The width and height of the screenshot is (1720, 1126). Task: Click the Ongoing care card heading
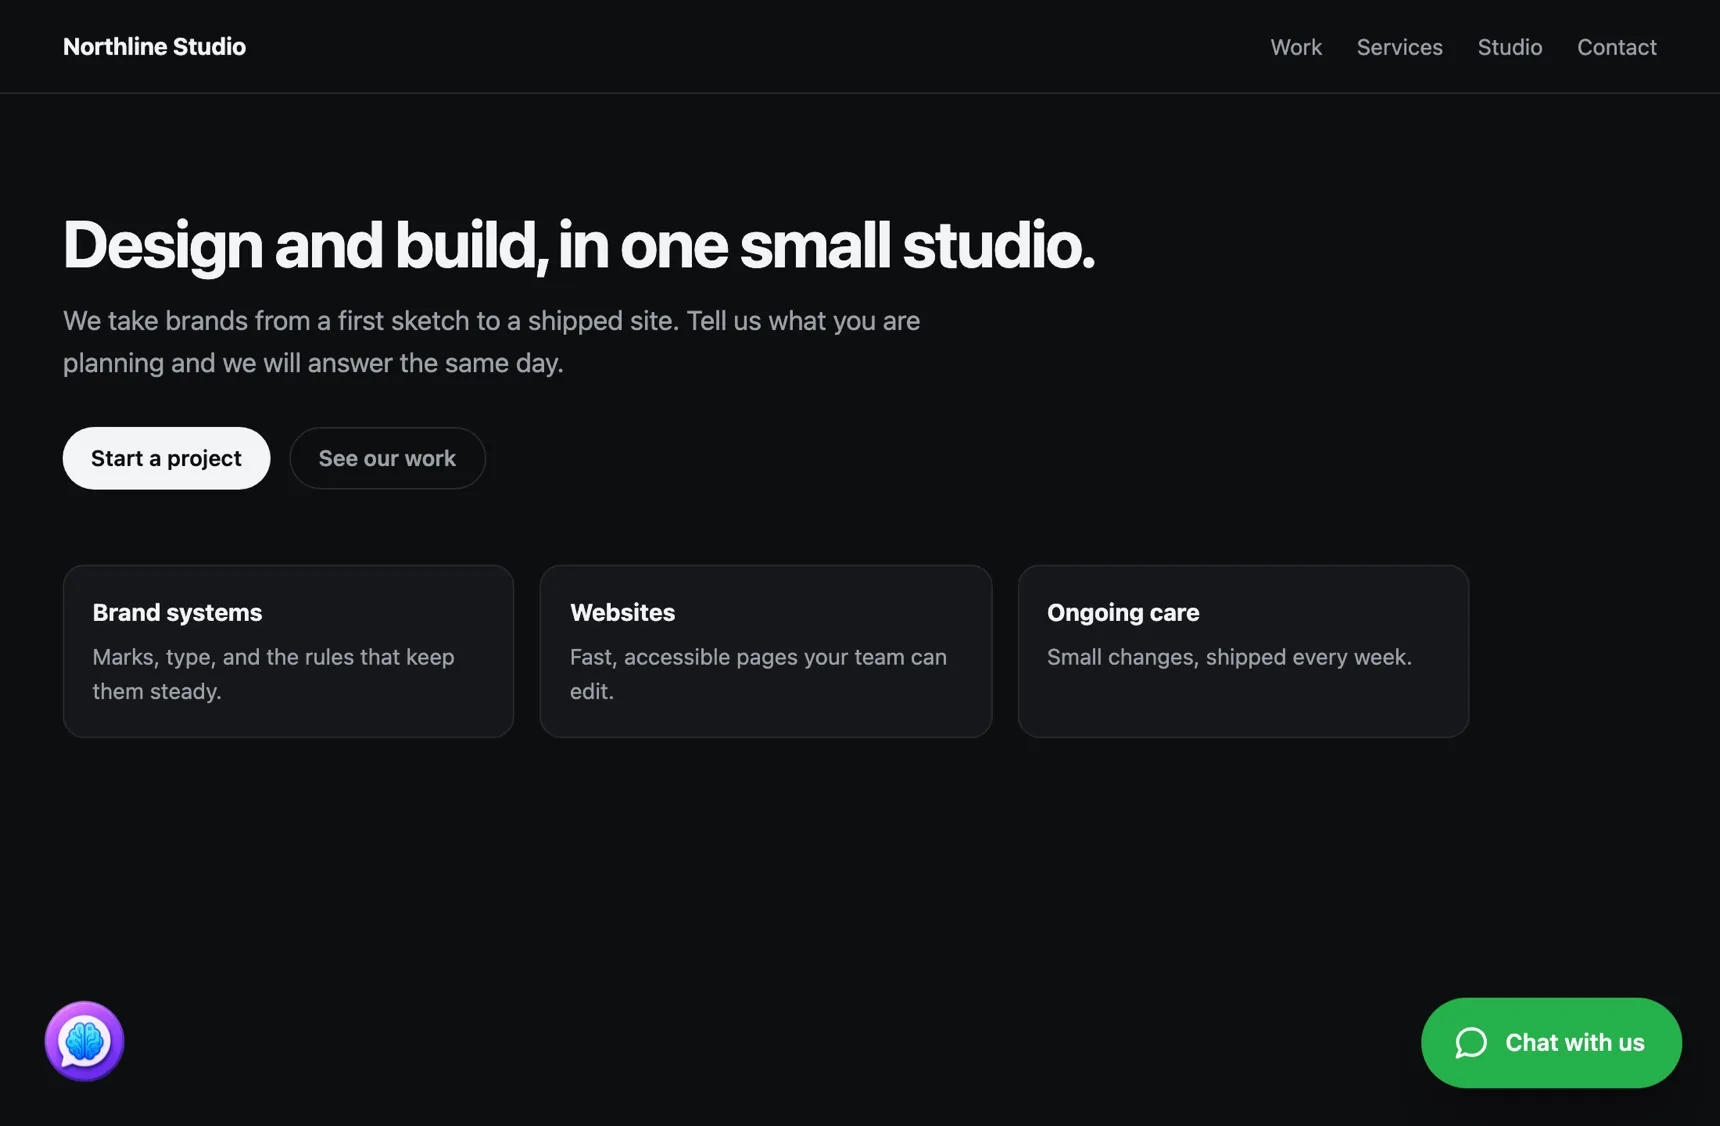1123,612
